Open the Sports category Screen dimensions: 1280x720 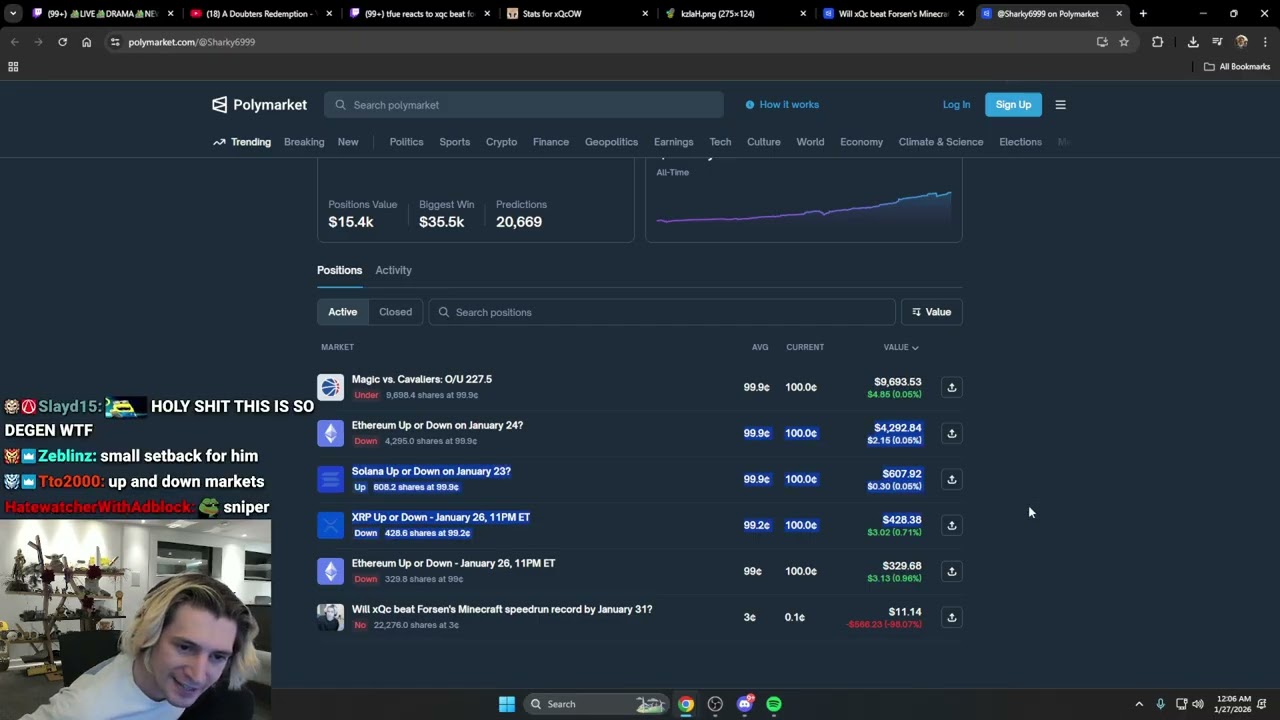pos(454,142)
